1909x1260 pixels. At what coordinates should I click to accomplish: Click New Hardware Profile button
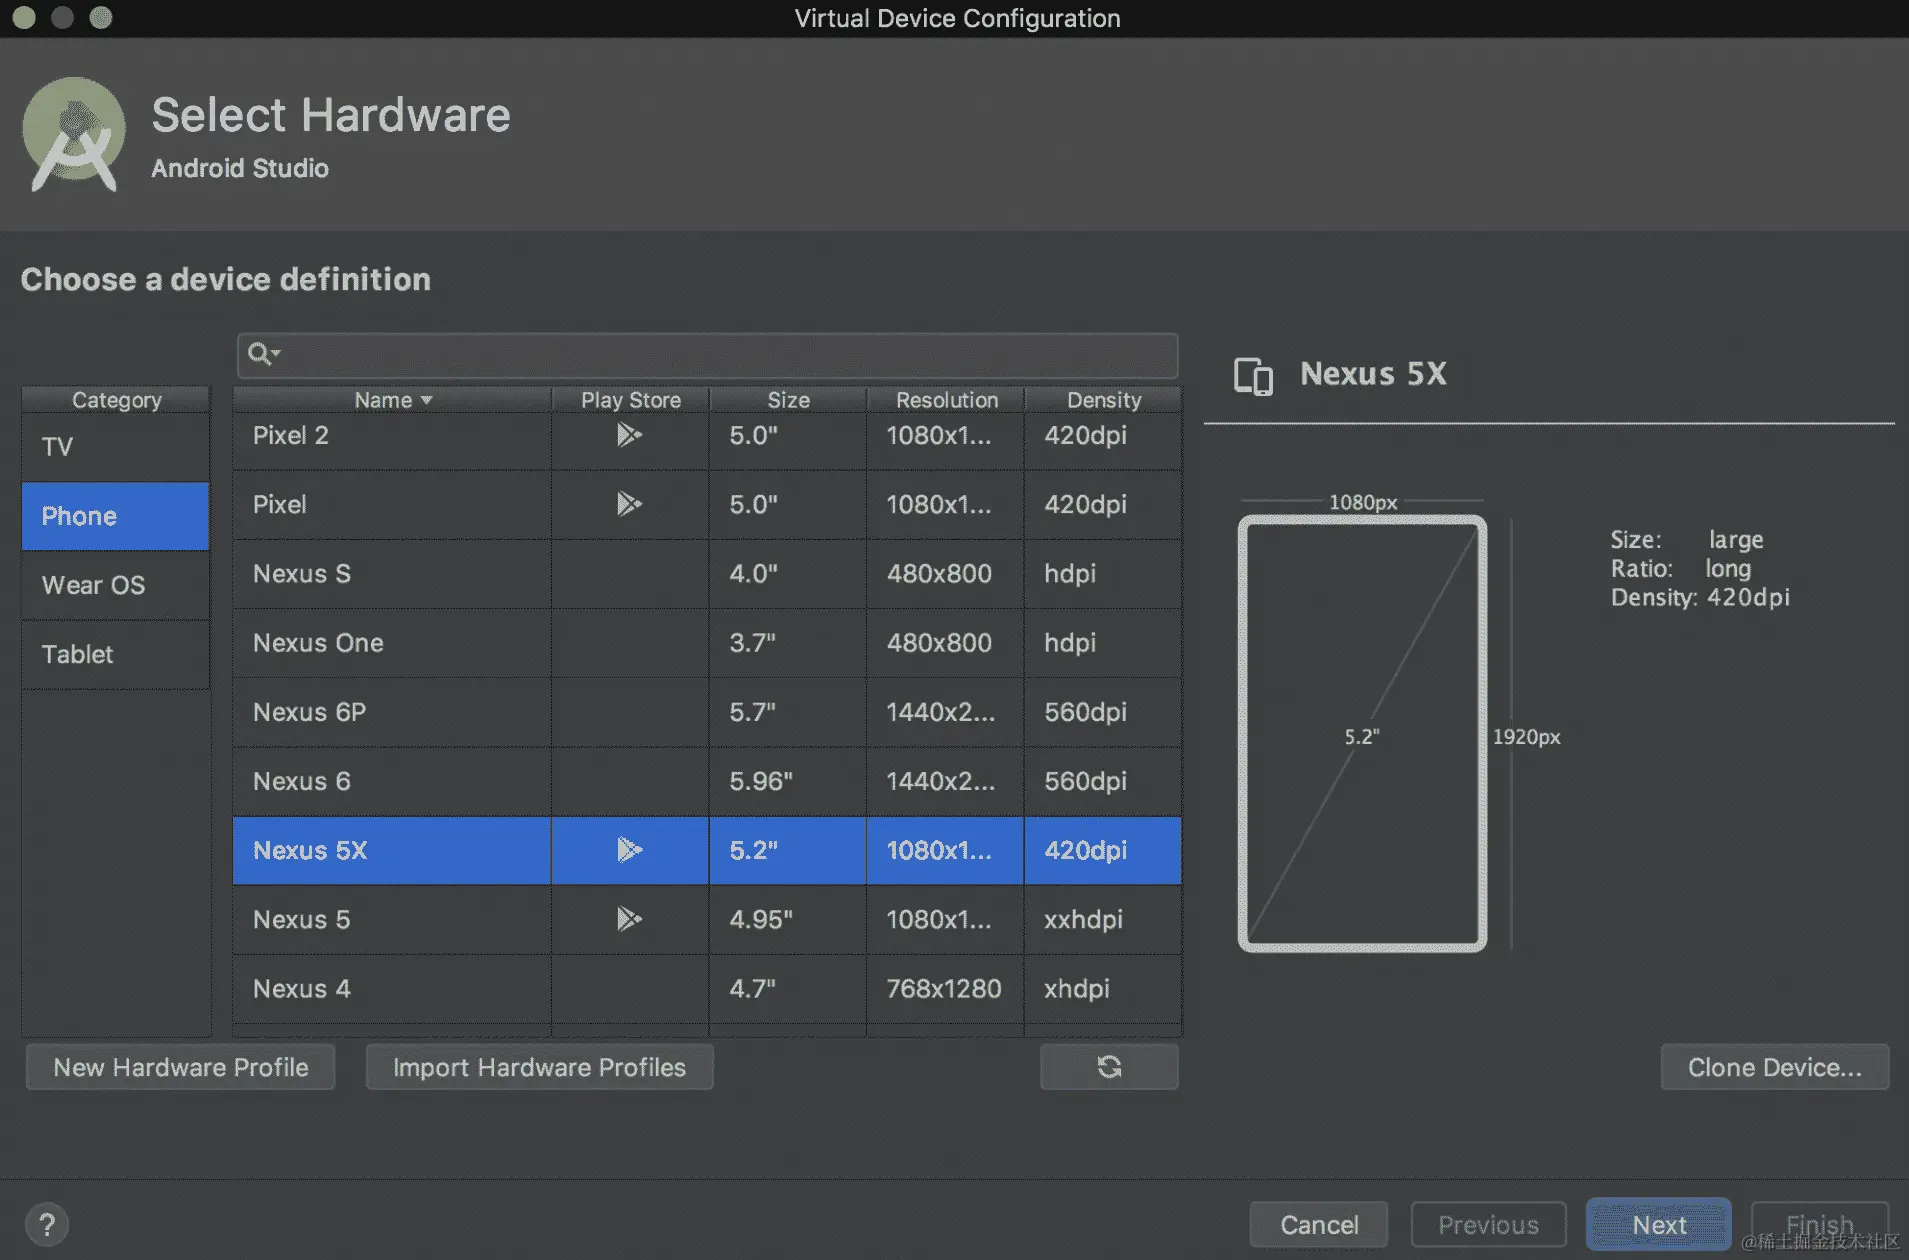(x=181, y=1067)
